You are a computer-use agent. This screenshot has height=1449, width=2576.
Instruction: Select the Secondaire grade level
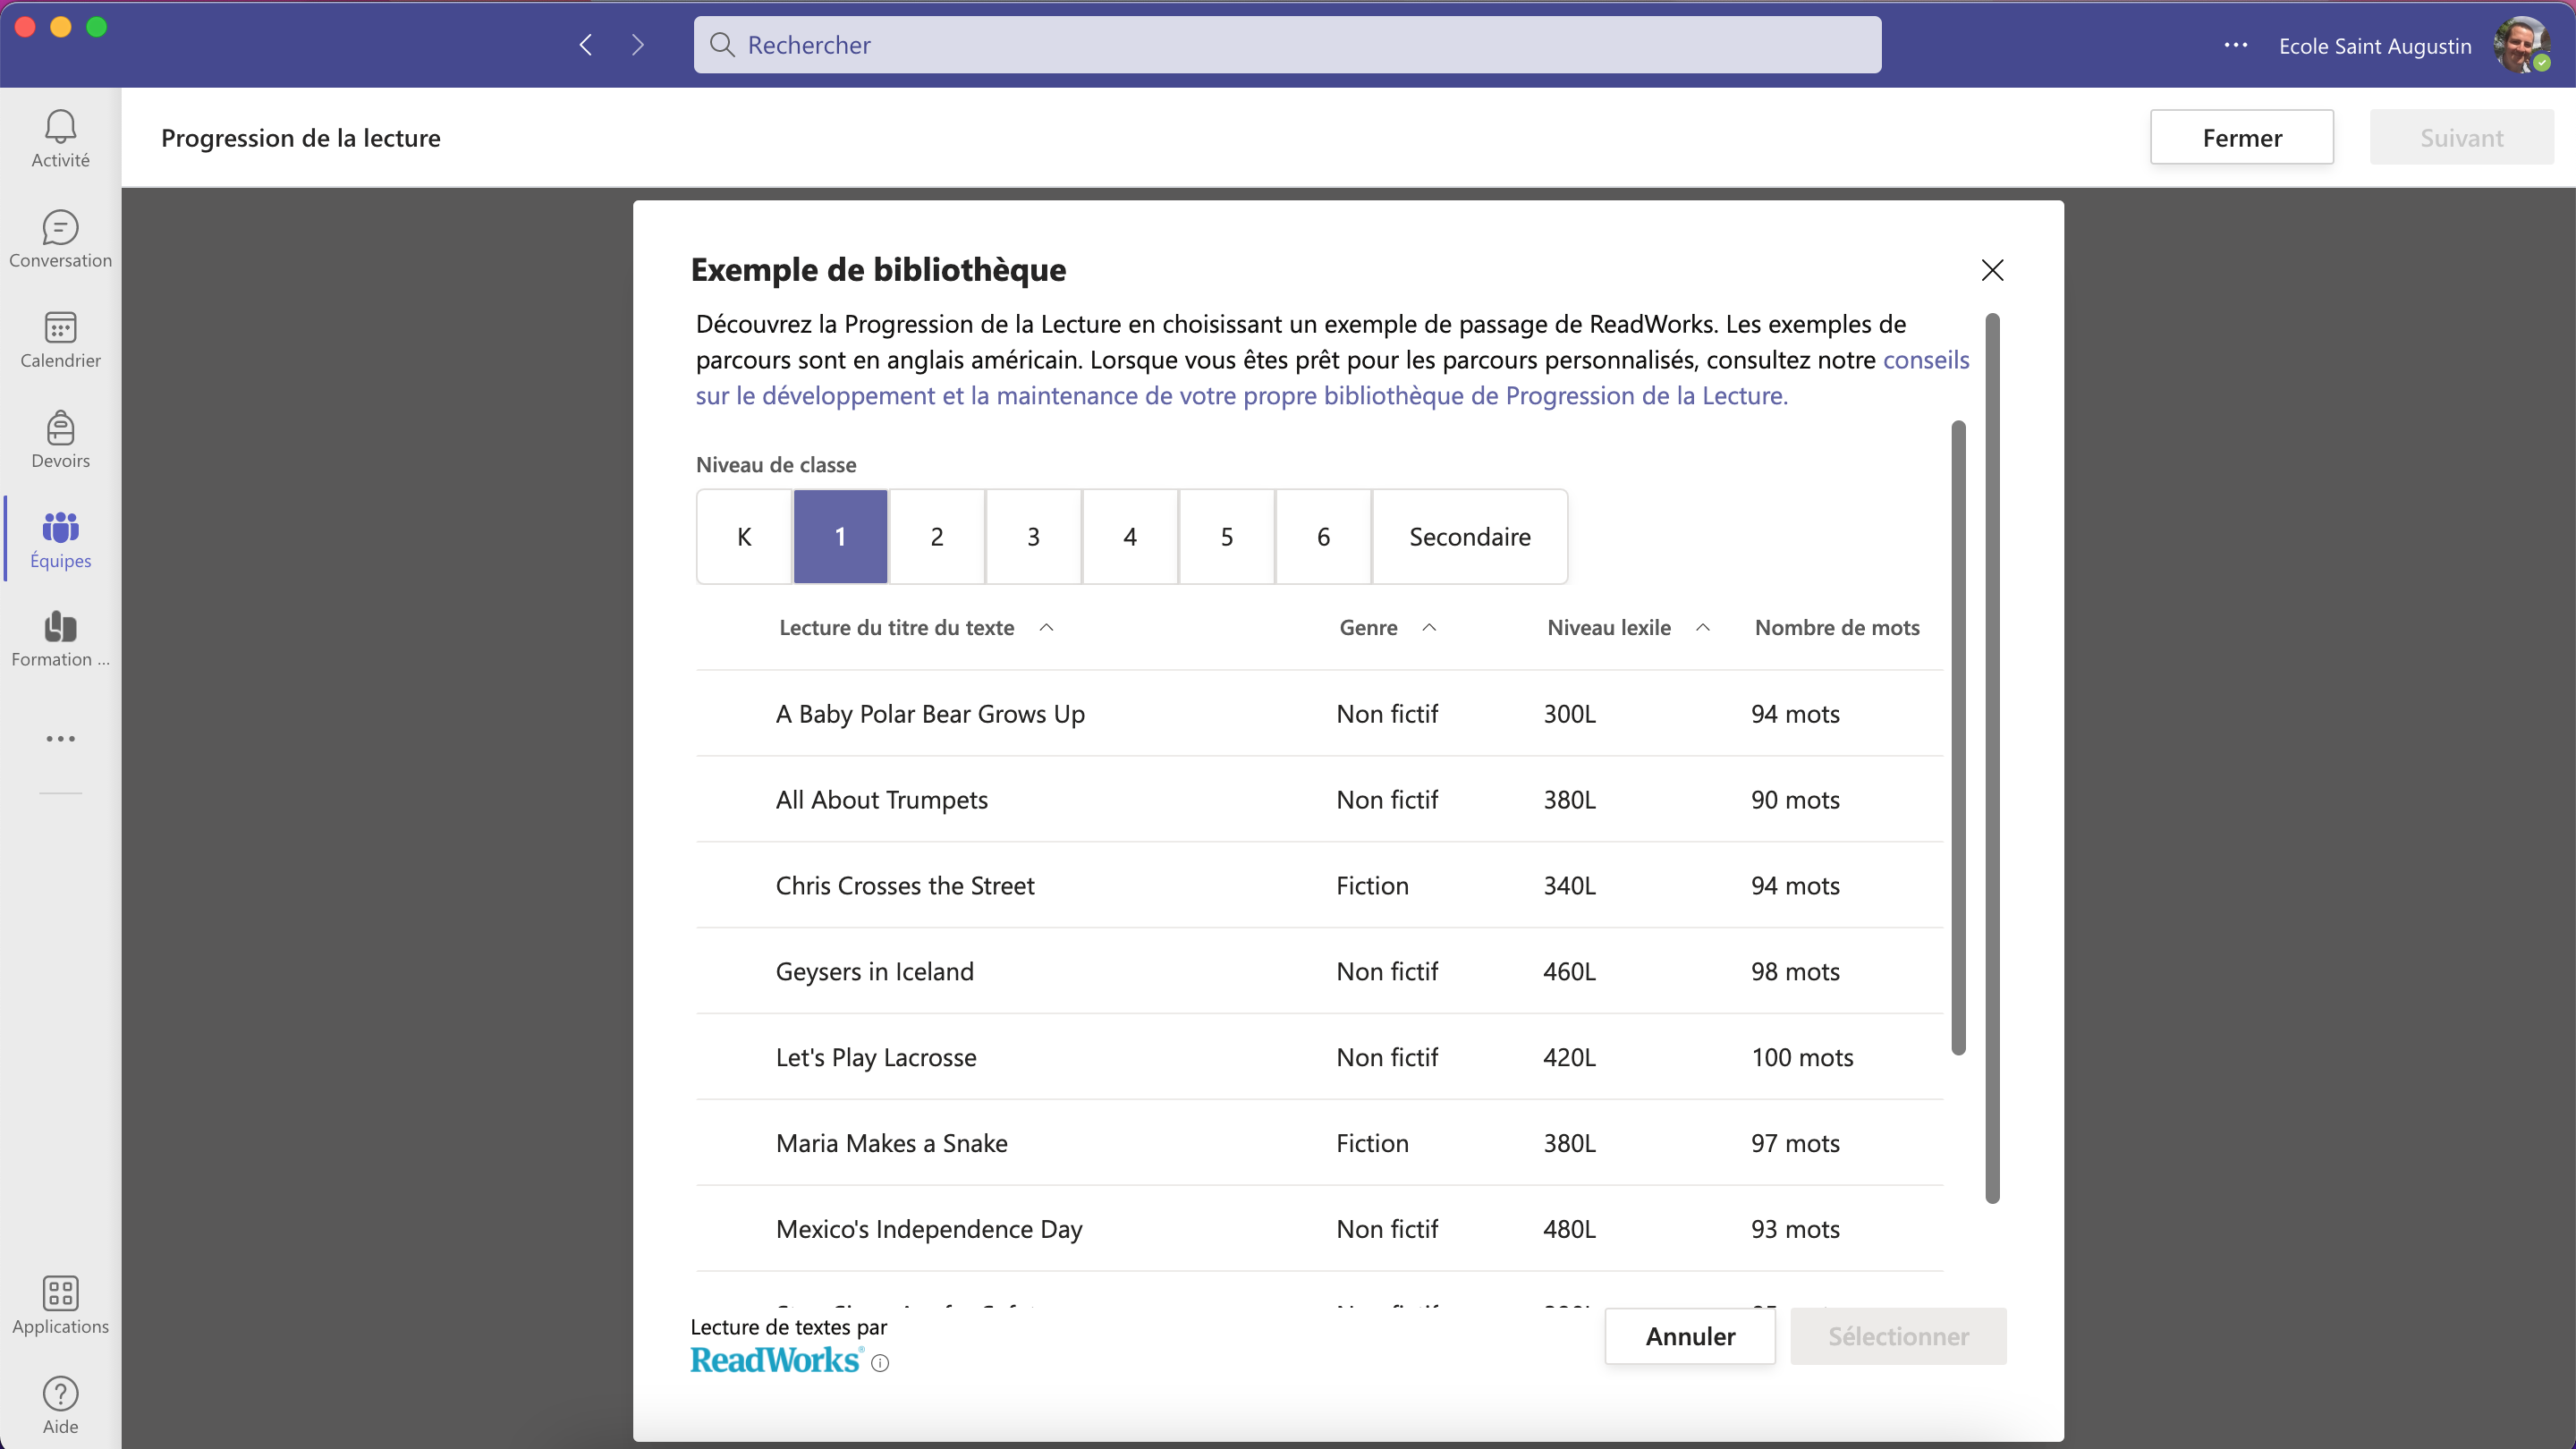(x=1469, y=537)
